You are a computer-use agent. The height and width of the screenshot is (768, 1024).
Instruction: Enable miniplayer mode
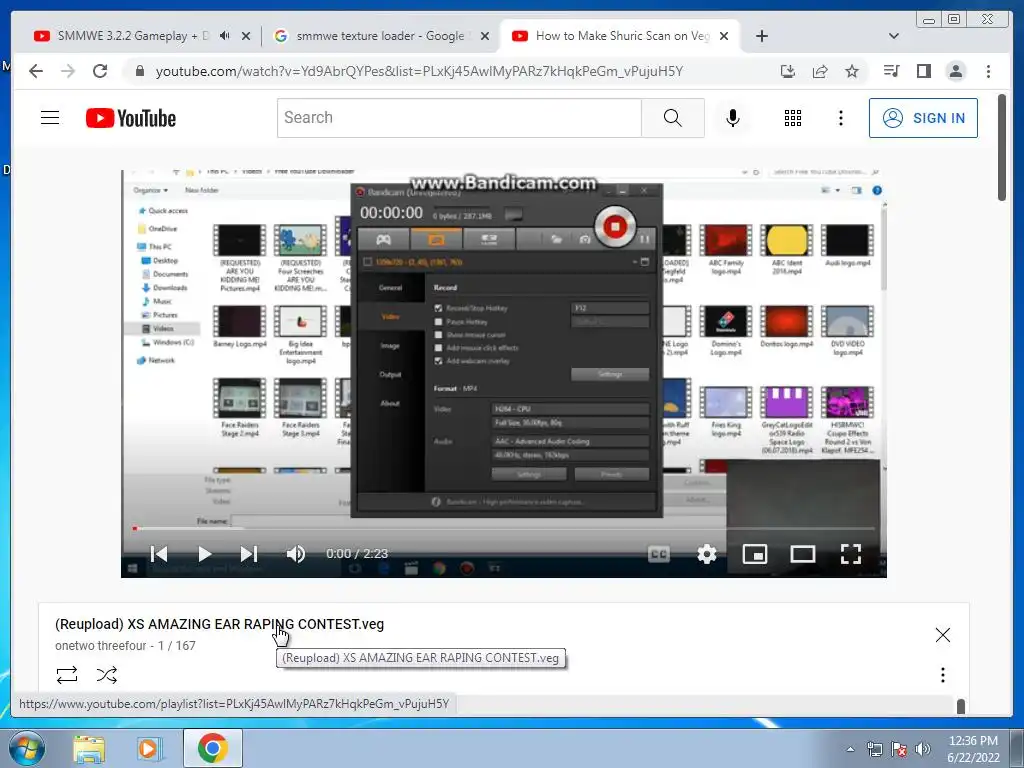pos(755,554)
